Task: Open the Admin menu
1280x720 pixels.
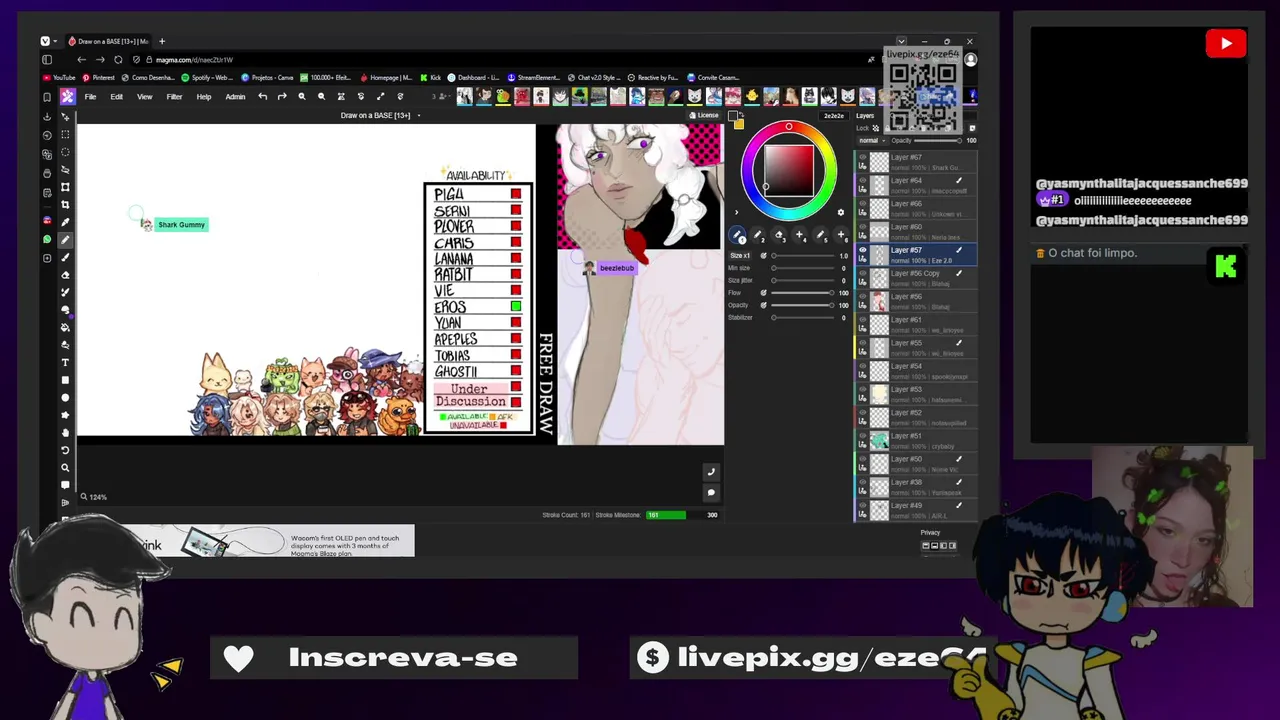Action: [x=235, y=97]
